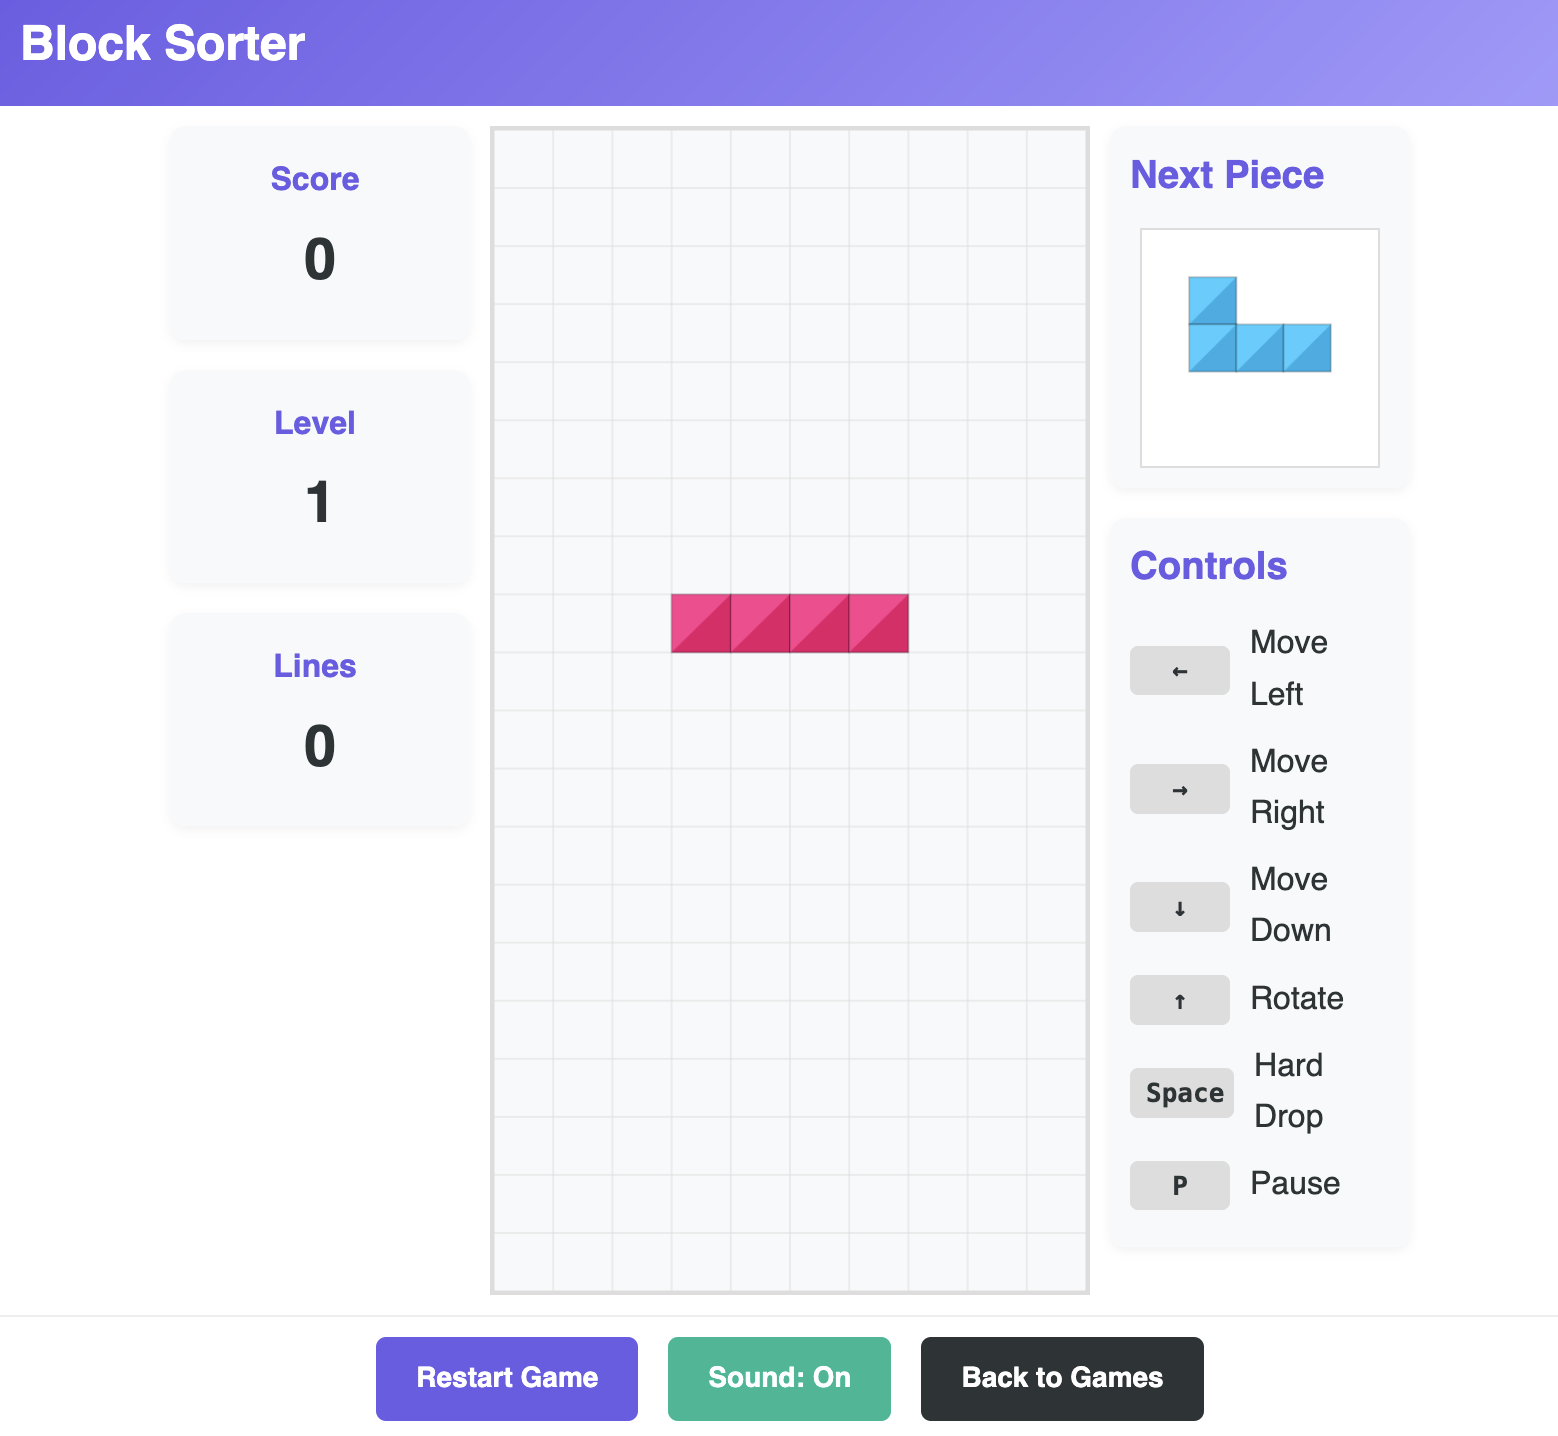
Task: Click the Back to Games button
Action: 1062,1378
